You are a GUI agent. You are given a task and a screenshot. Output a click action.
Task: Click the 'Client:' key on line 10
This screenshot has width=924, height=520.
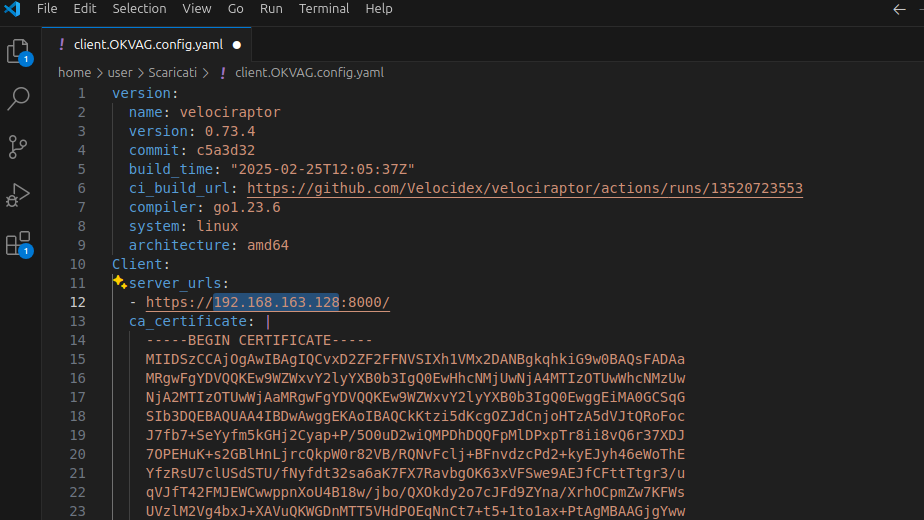(x=141, y=264)
